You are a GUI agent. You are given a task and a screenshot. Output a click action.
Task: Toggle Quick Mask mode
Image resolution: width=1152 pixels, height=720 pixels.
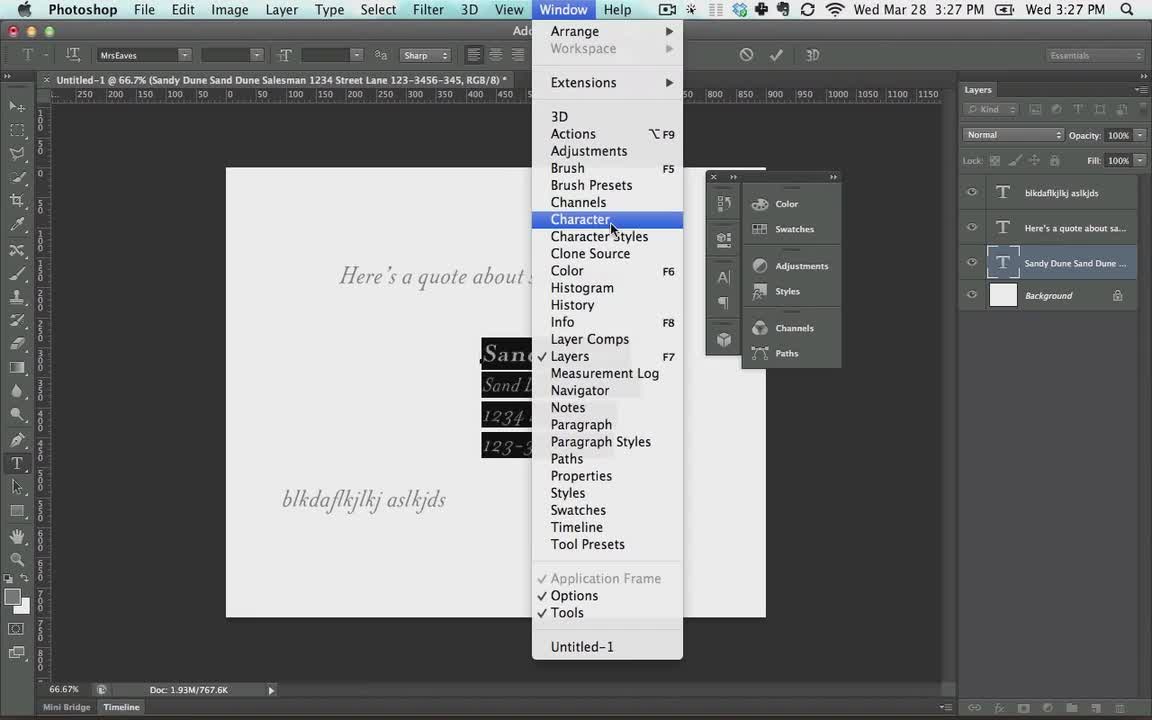tap(16, 629)
